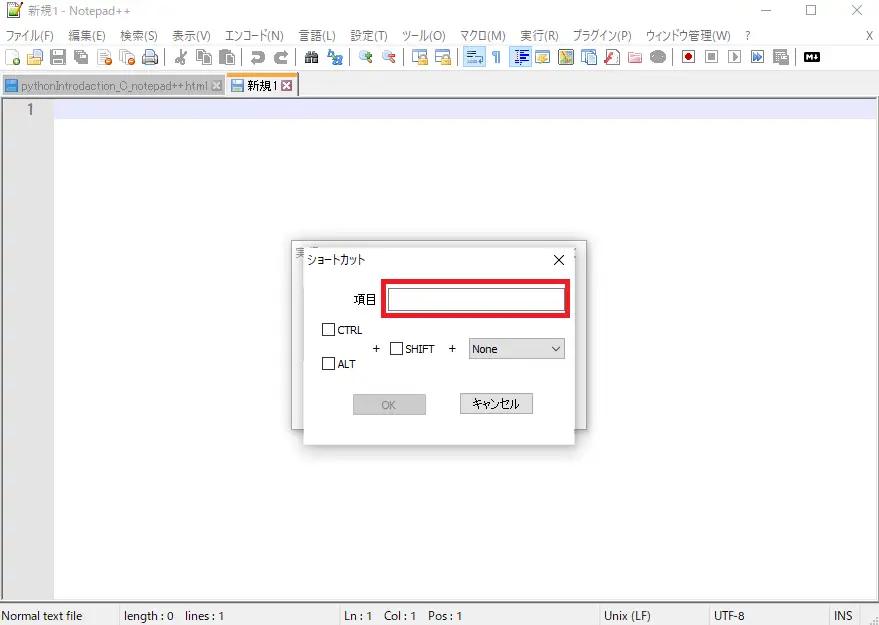Open the ウィンドウ管理(W) menu
Screen dimensions: 879x625
[688, 36]
